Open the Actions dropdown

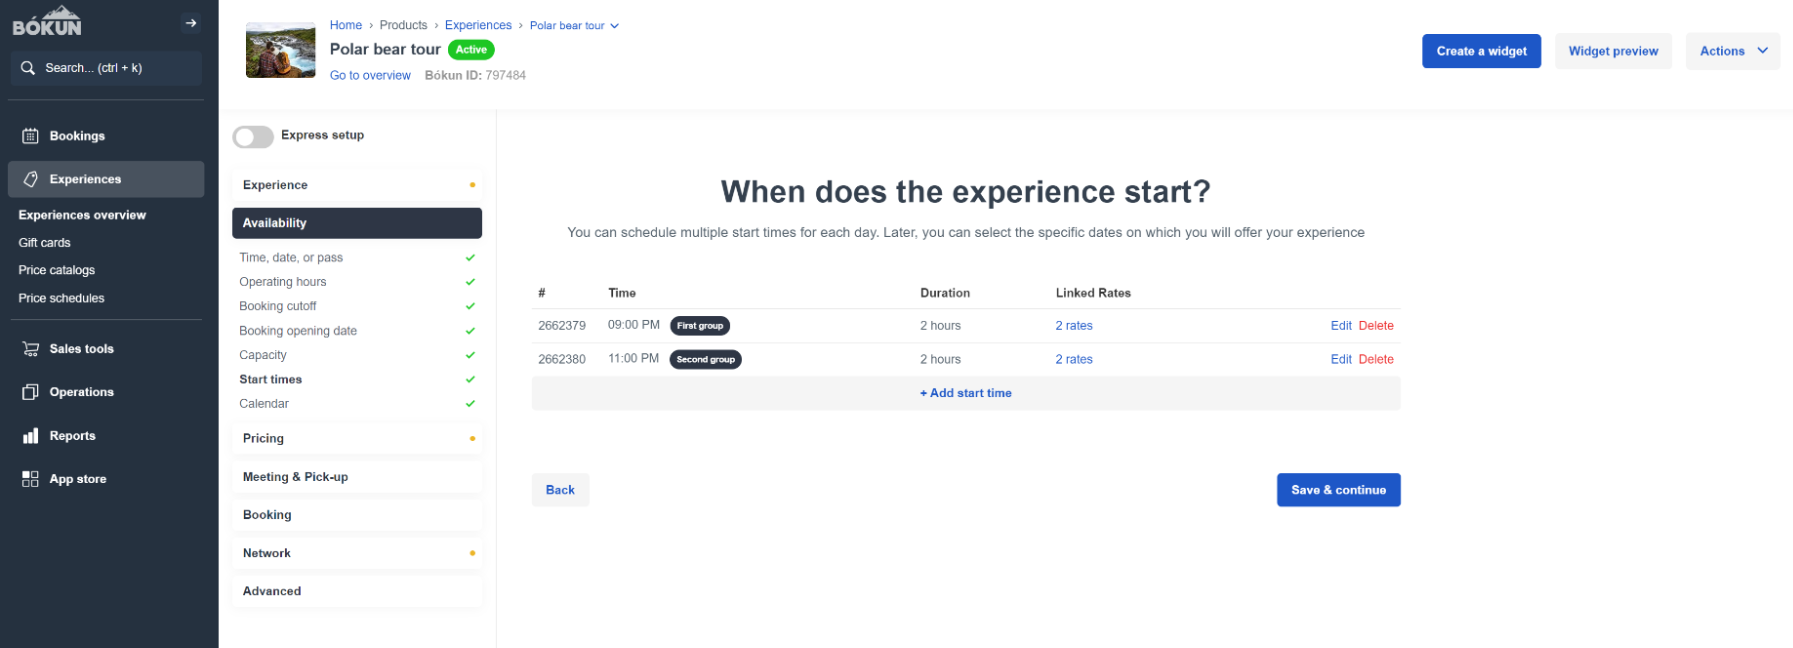point(1732,51)
